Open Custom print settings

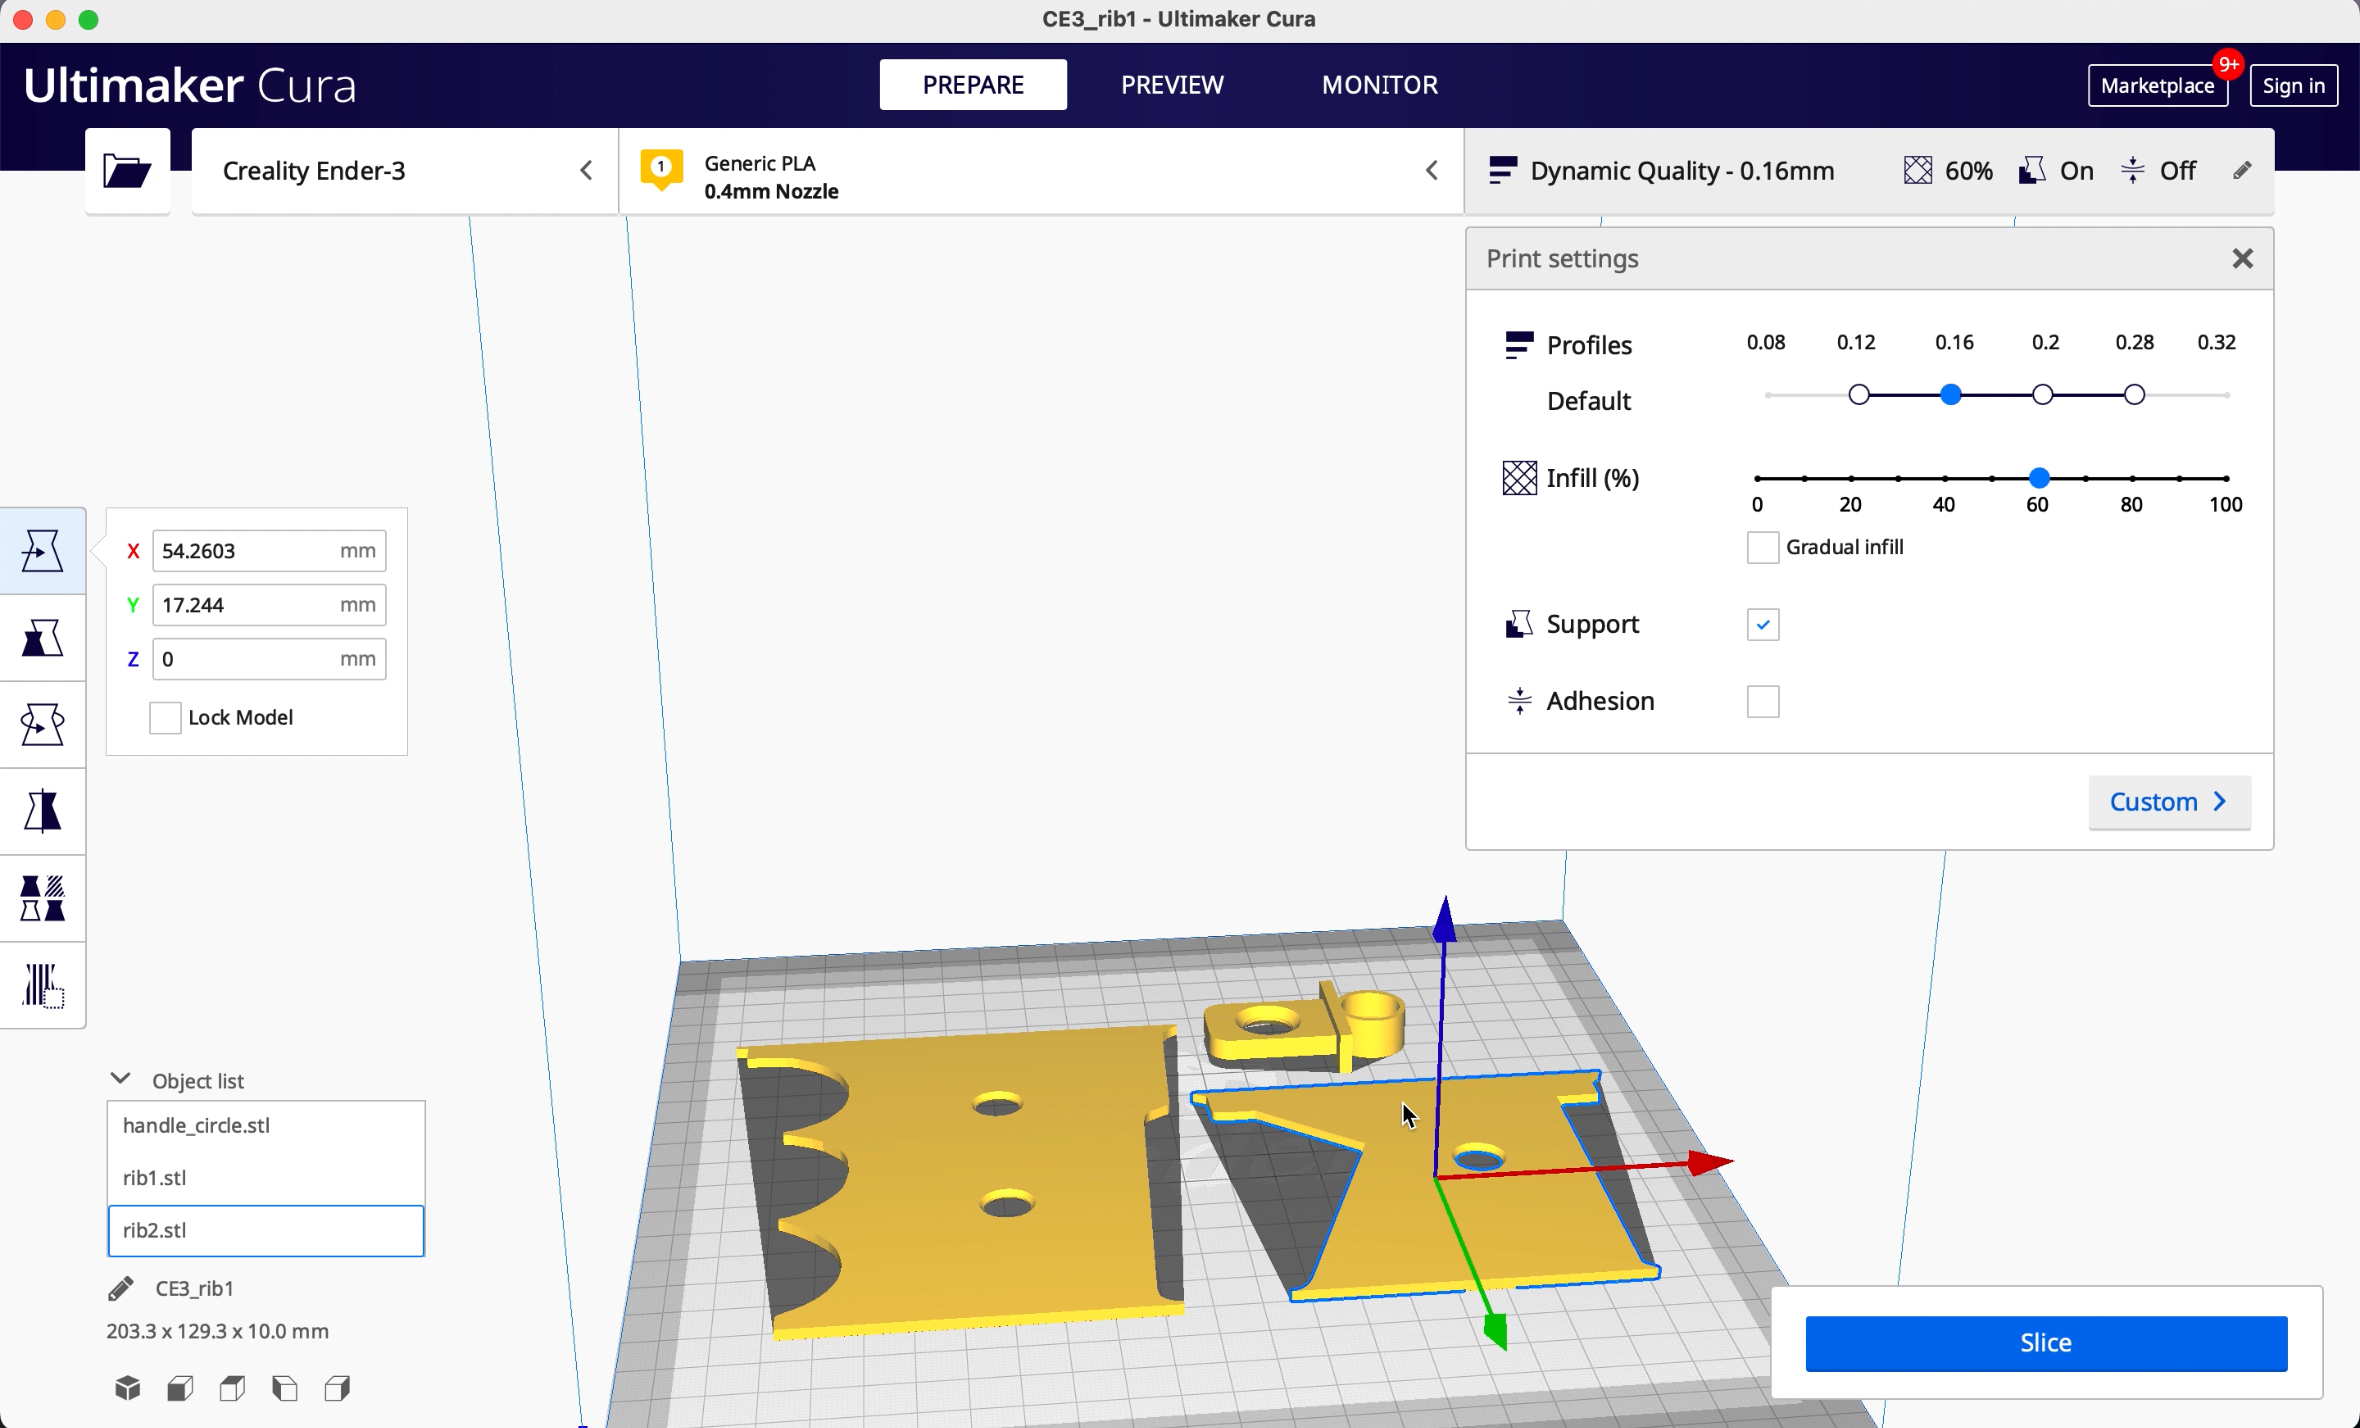[x=2168, y=801]
